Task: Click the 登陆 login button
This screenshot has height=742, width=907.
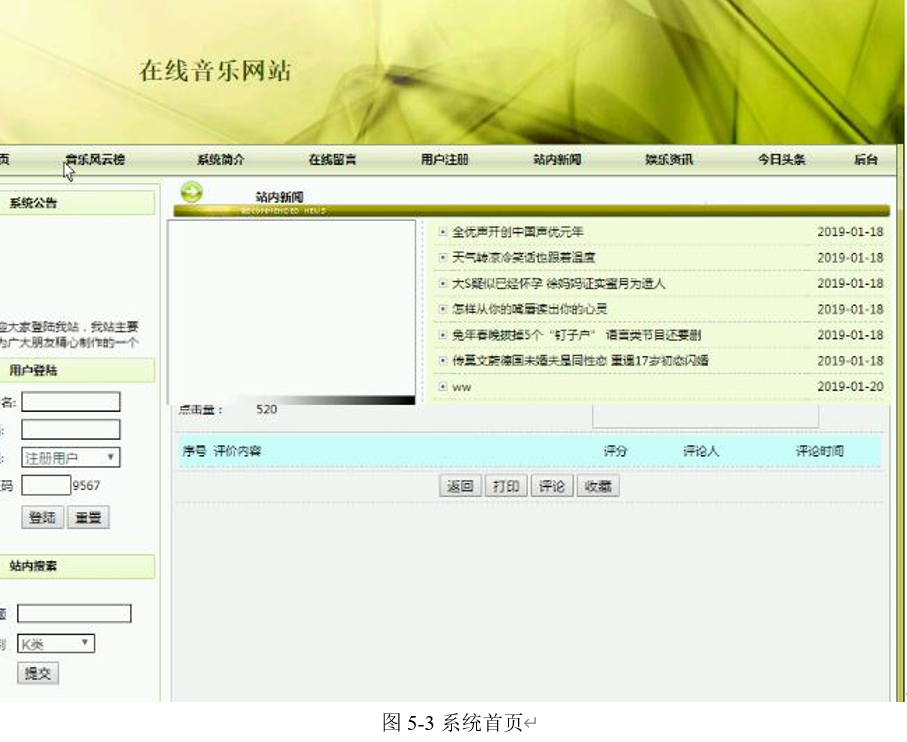Action: [x=42, y=517]
